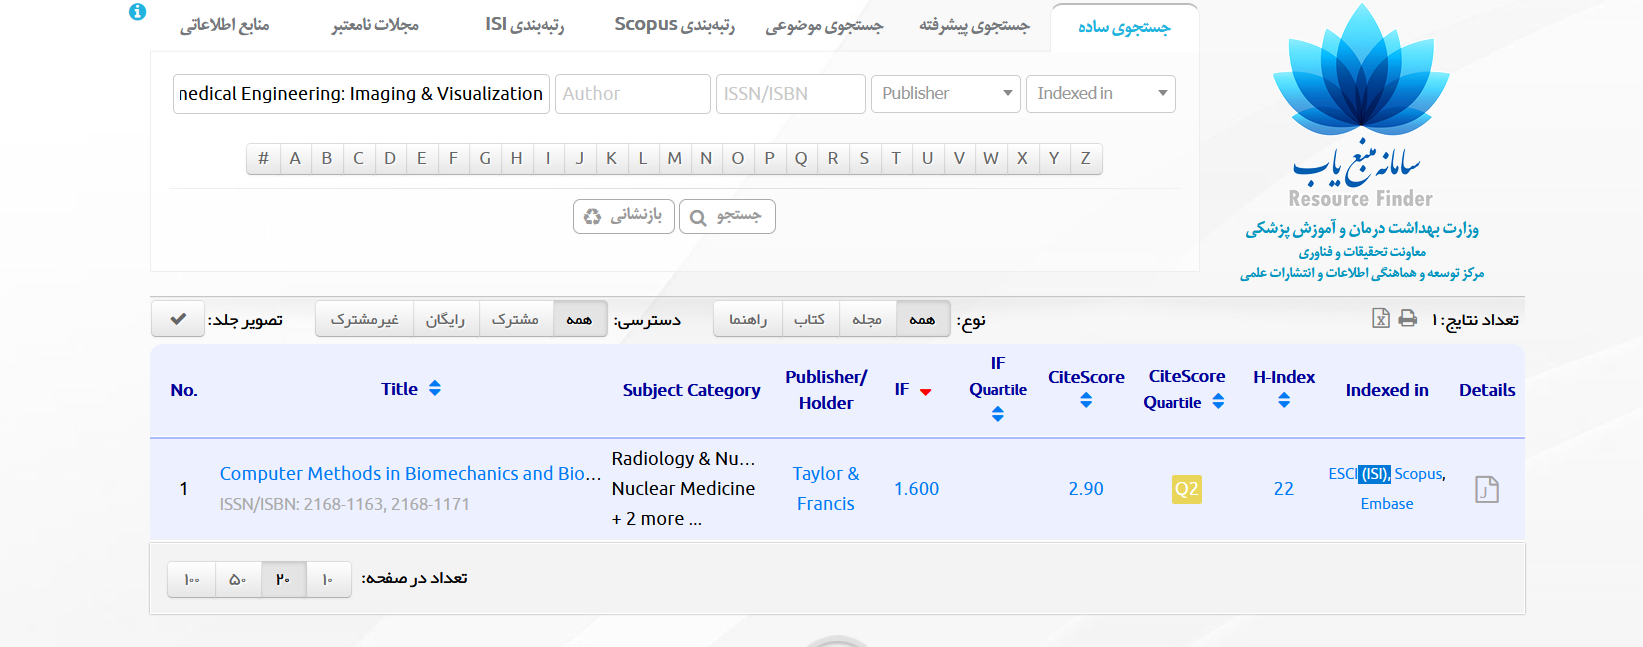Open journal details document icon

click(x=1486, y=489)
